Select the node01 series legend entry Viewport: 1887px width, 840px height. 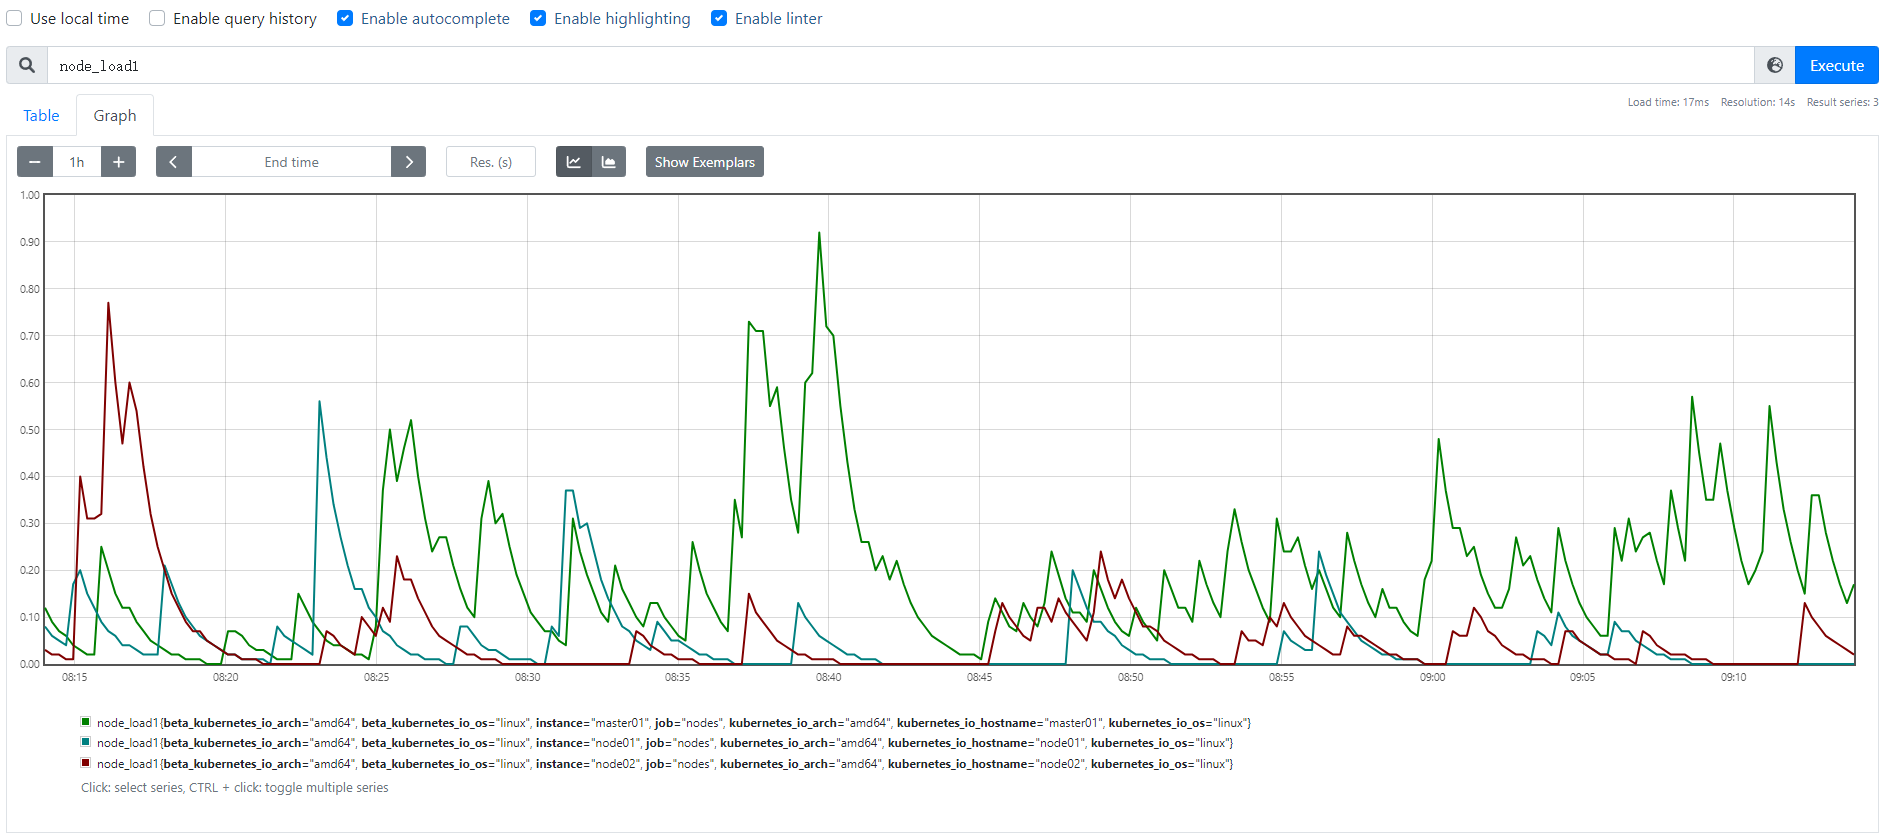click(665, 743)
